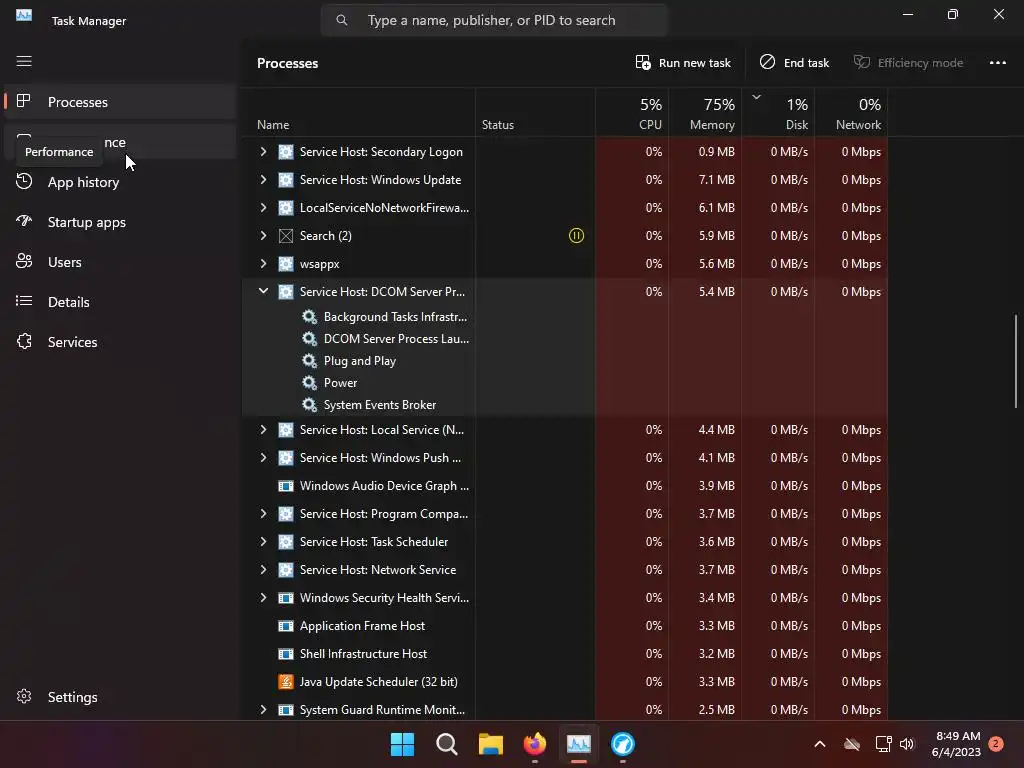Click the Services puzzle icon
This screenshot has height=768, width=1024.
point(24,341)
